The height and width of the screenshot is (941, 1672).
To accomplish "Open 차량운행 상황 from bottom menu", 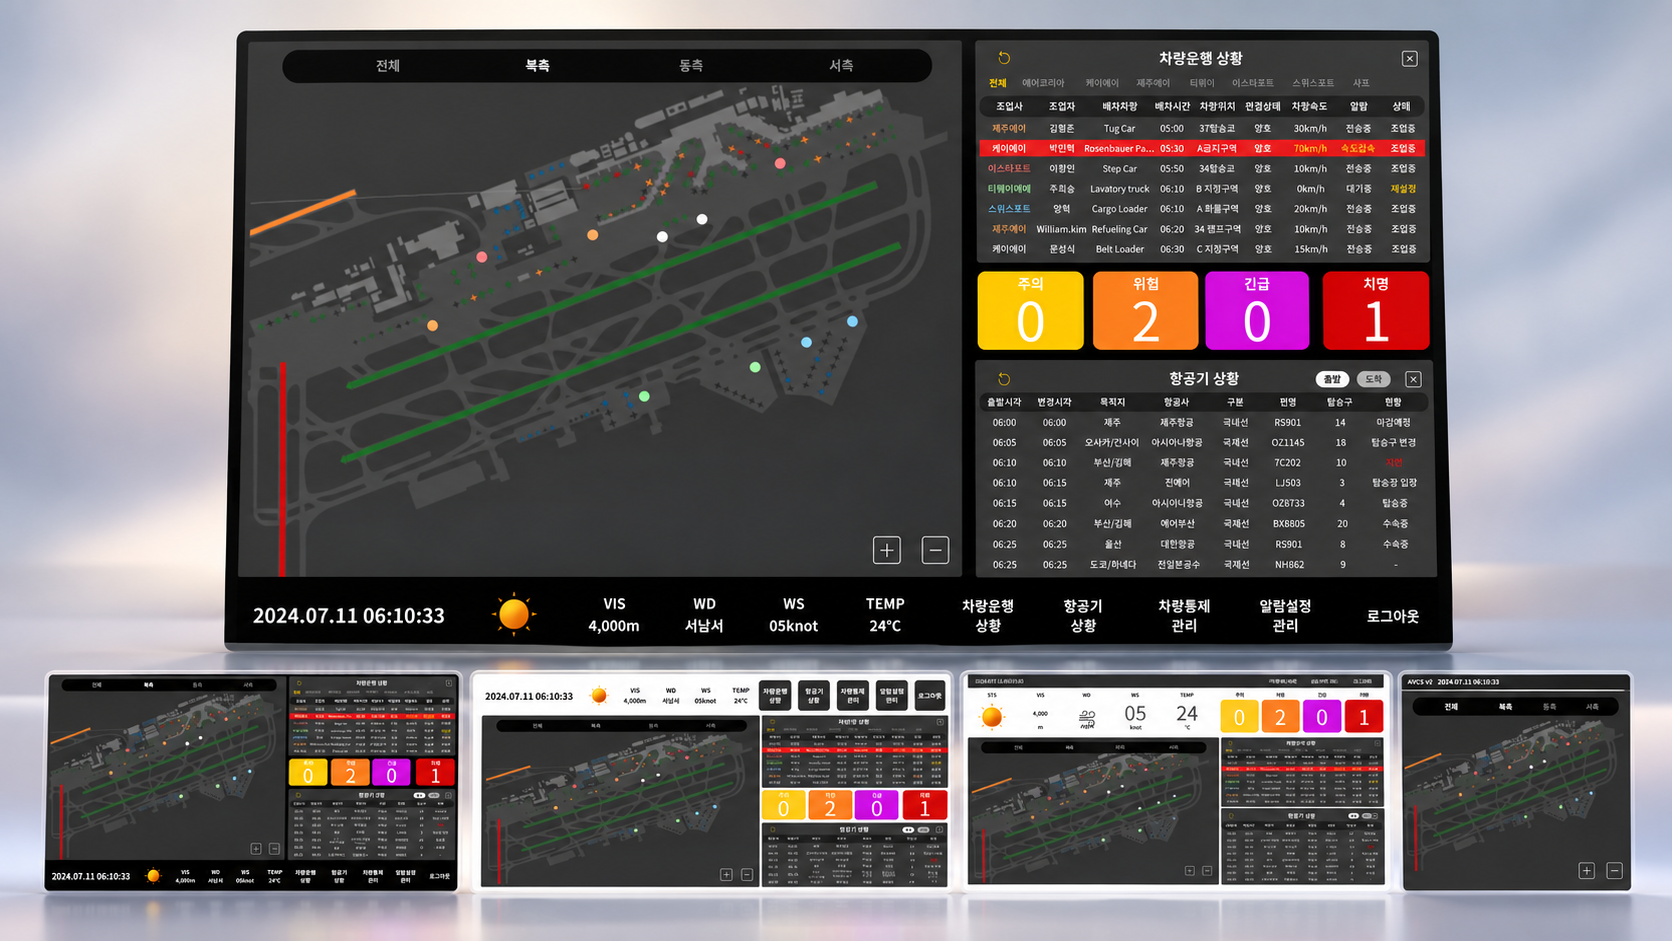I will point(988,615).
